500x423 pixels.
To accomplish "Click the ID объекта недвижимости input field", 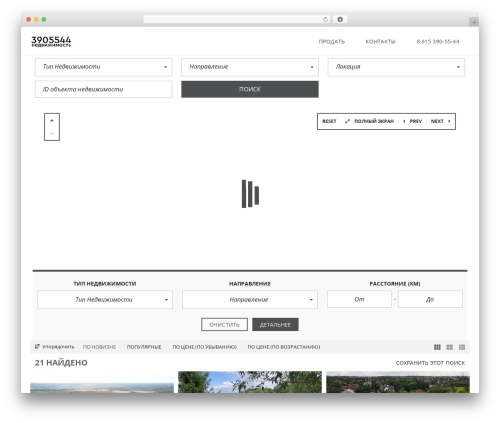I will point(104,89).
